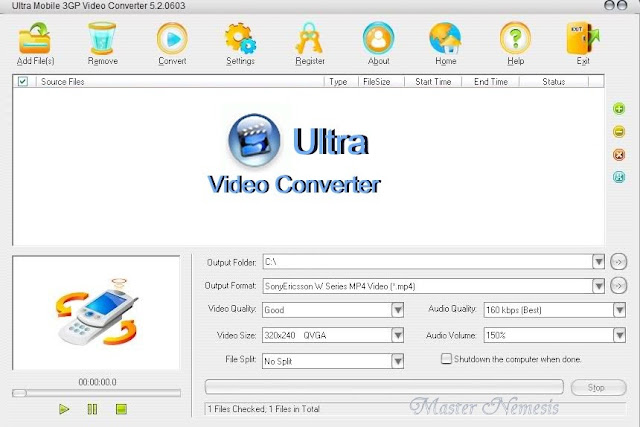Image resolution: width=640 pixels, height=427 pixels.
Task: Enable Shutdown the computer when done
Action: click(446, 359)
